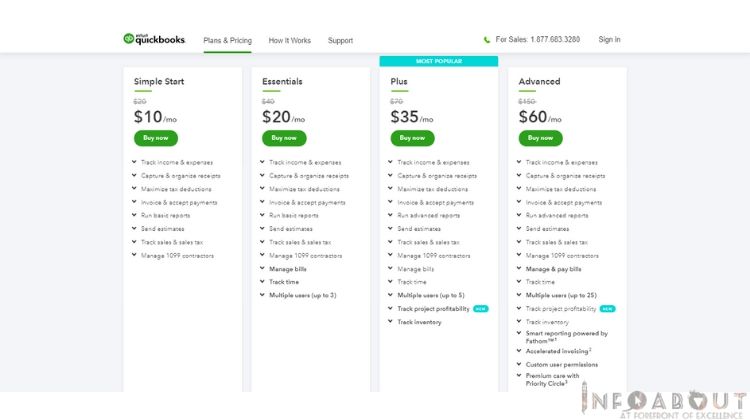Viewport: 750px width, 420px height.
Task: Click the green phone icon near For Sales
Action: point(487,40)
